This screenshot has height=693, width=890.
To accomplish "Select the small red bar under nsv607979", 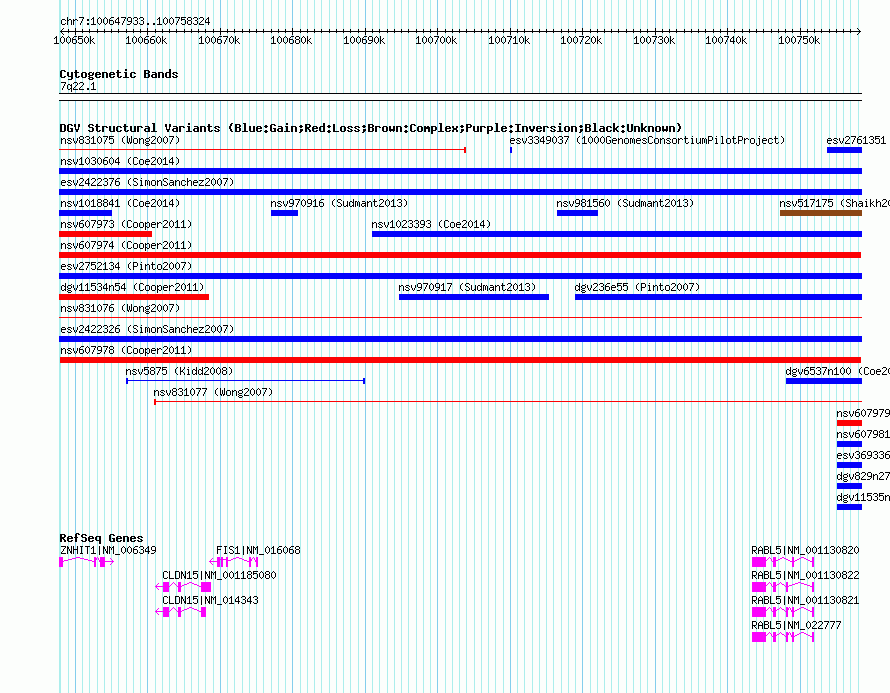I will (849, 423).
